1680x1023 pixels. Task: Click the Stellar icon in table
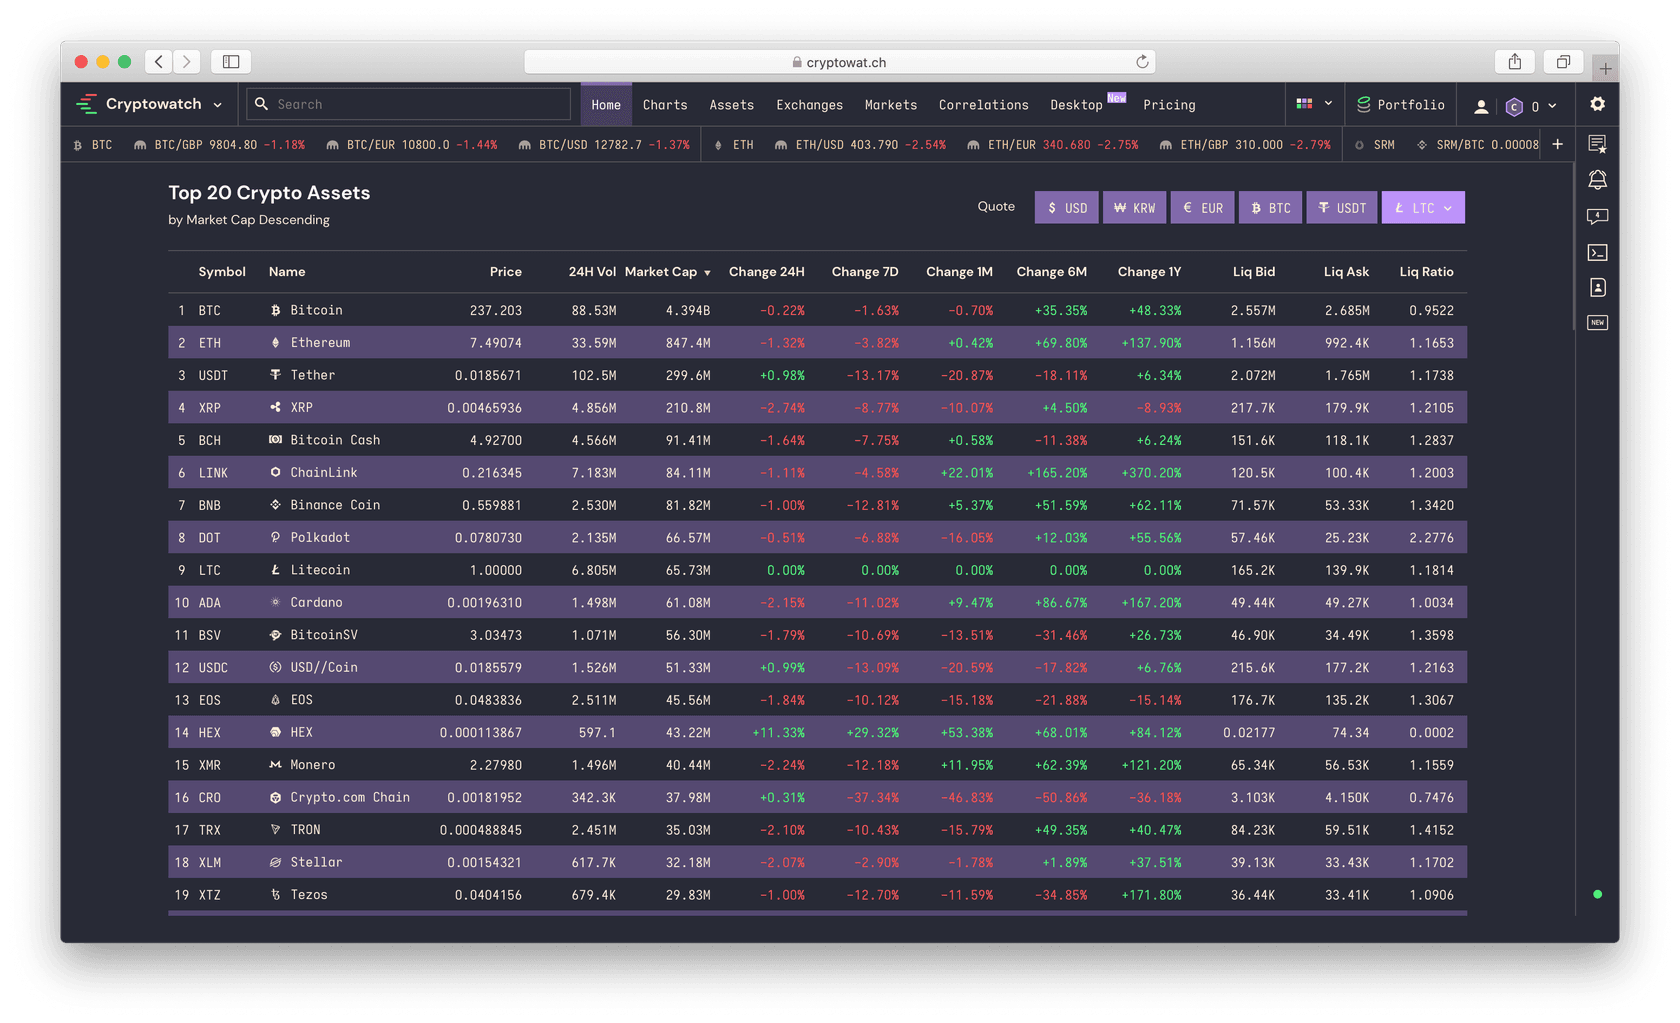pyautogui.click(x=275, y=862)
